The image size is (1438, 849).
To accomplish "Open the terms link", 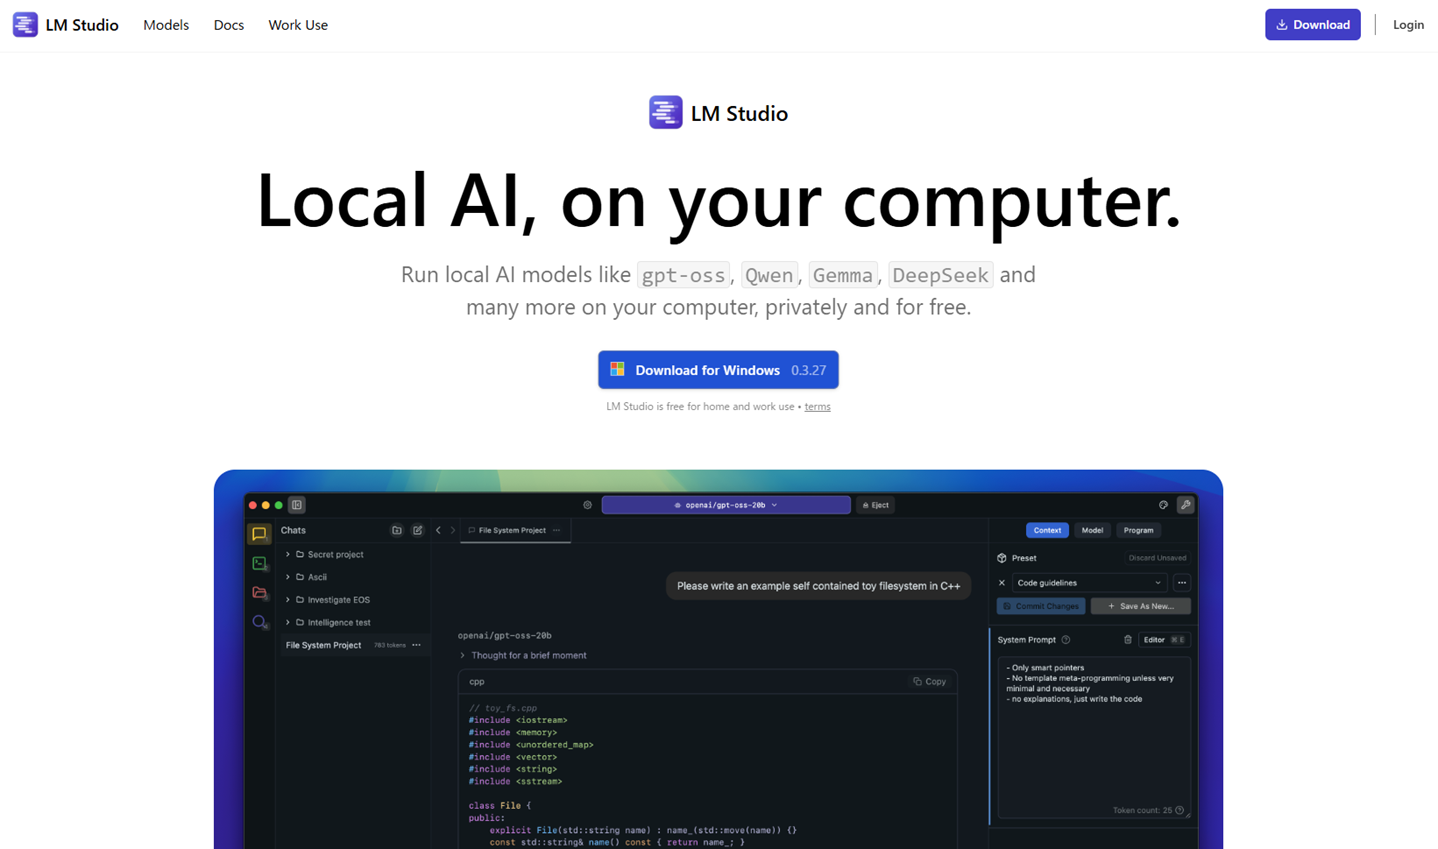I will [817, 407].
